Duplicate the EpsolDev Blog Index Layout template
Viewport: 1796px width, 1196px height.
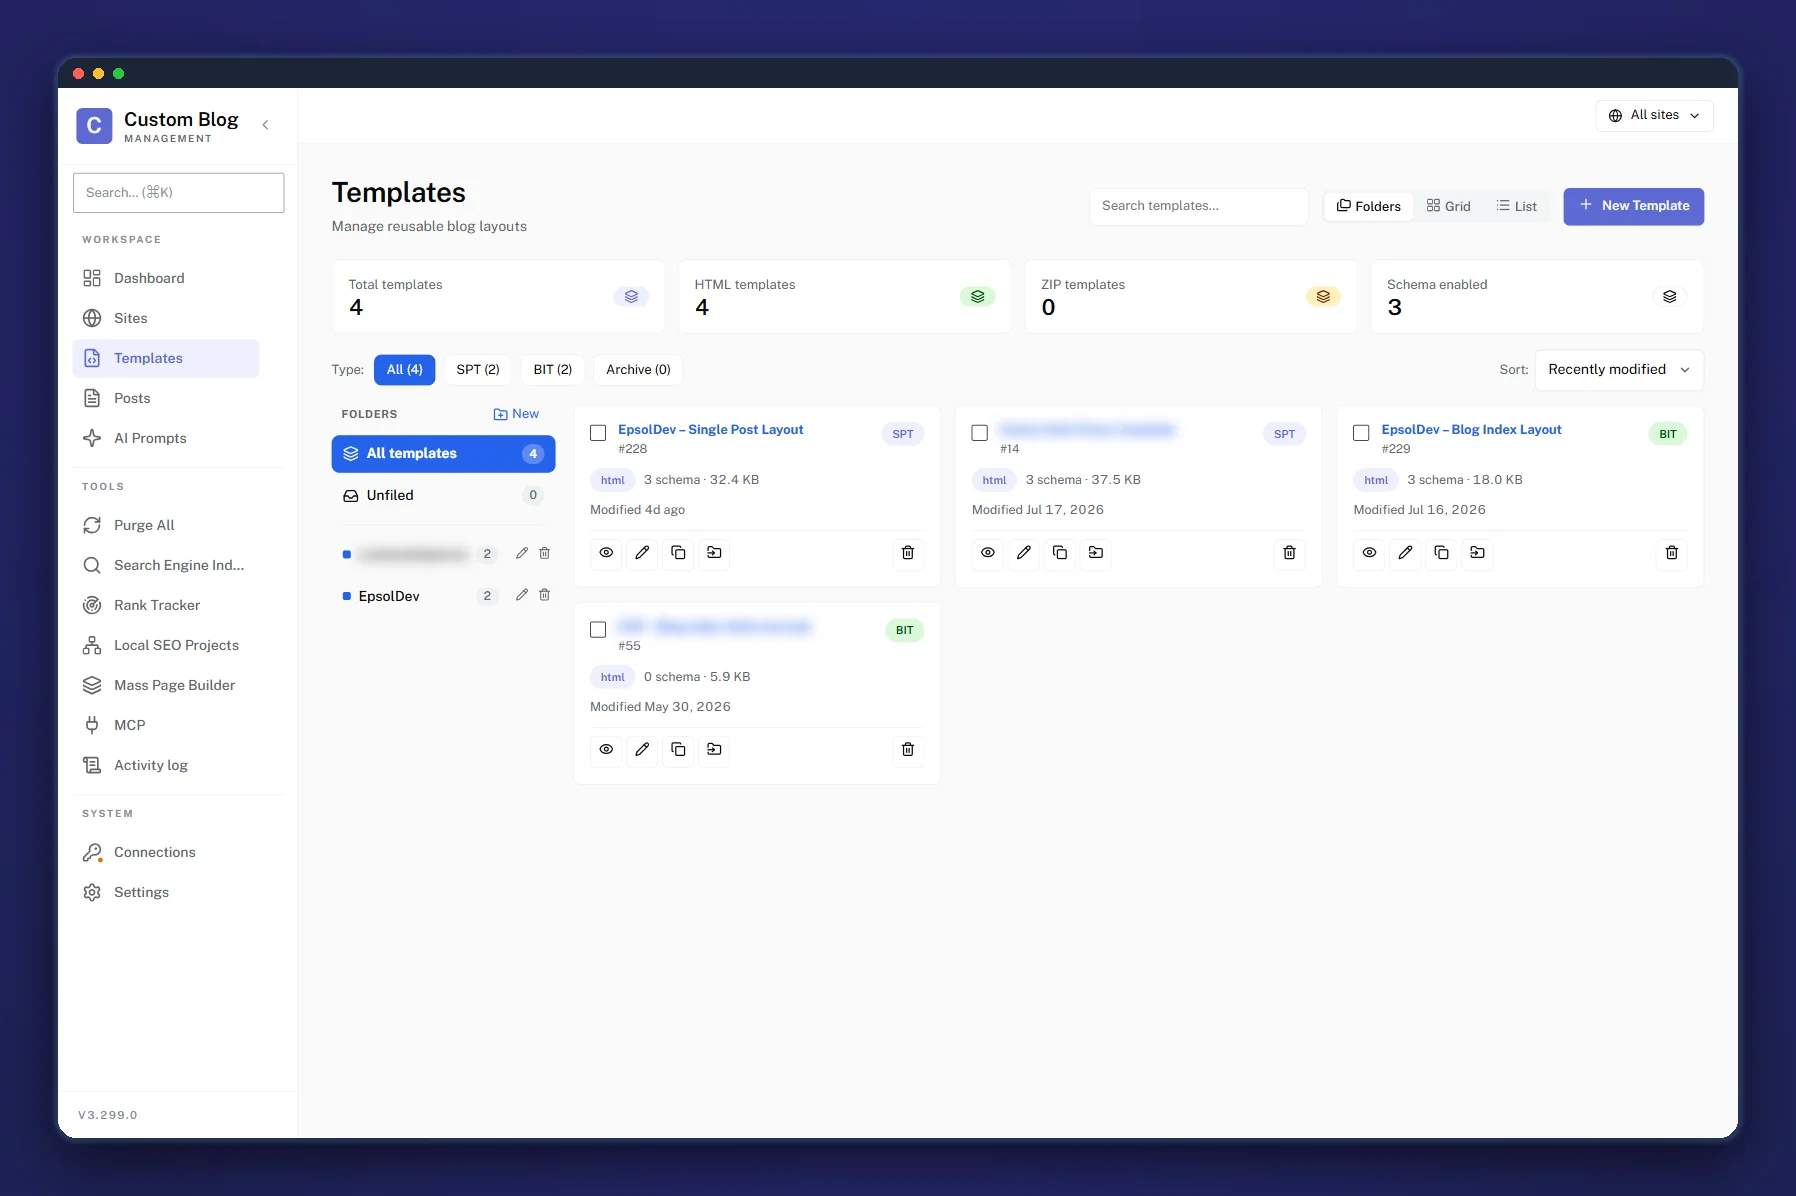[1442, 553]
